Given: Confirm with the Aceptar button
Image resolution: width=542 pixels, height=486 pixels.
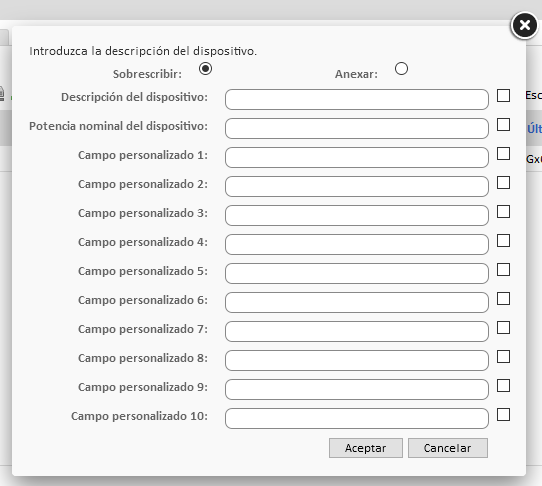Looking at the screenshot, I should (366, 448).
